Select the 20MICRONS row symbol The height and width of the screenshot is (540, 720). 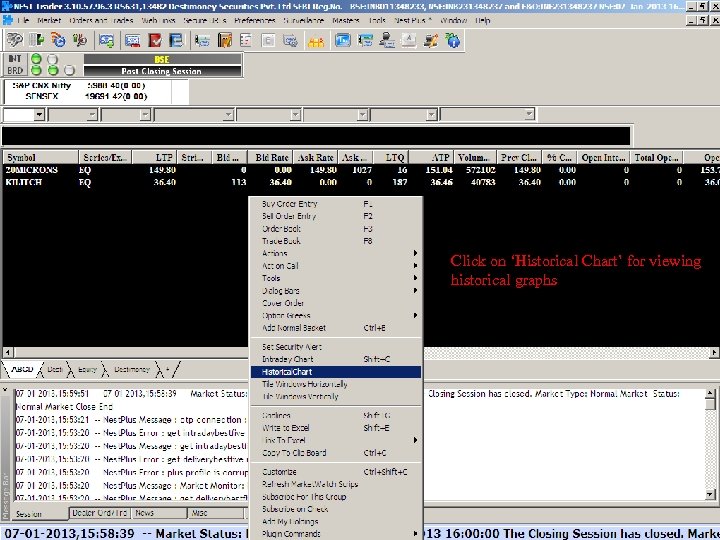(x=32, y=170)
